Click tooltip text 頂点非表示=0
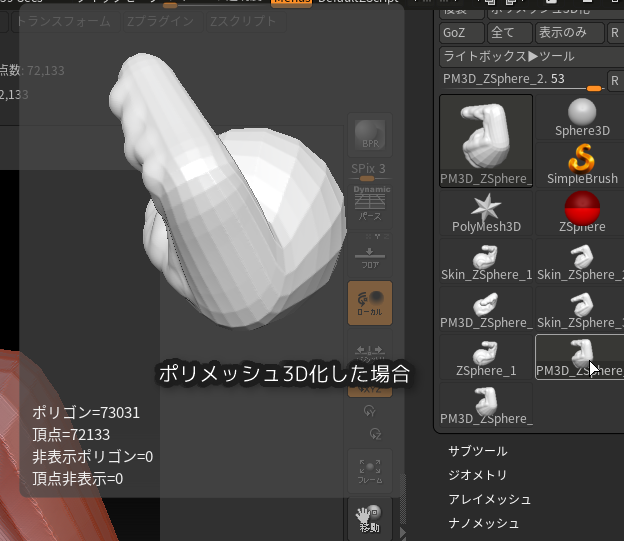This screenshot has width=624, height=541. [x=78, y=479]
